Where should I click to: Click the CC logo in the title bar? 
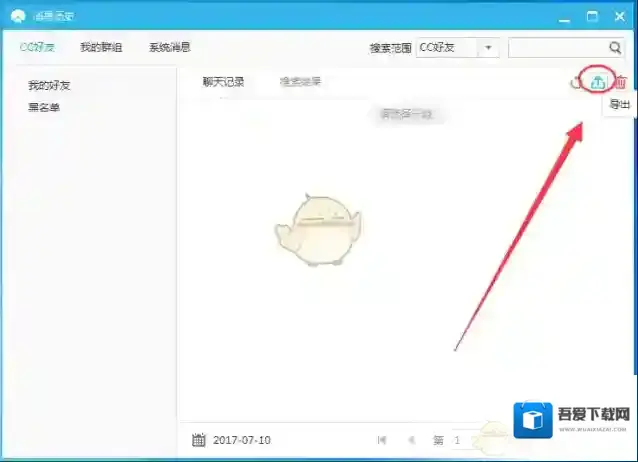point(17,16)
